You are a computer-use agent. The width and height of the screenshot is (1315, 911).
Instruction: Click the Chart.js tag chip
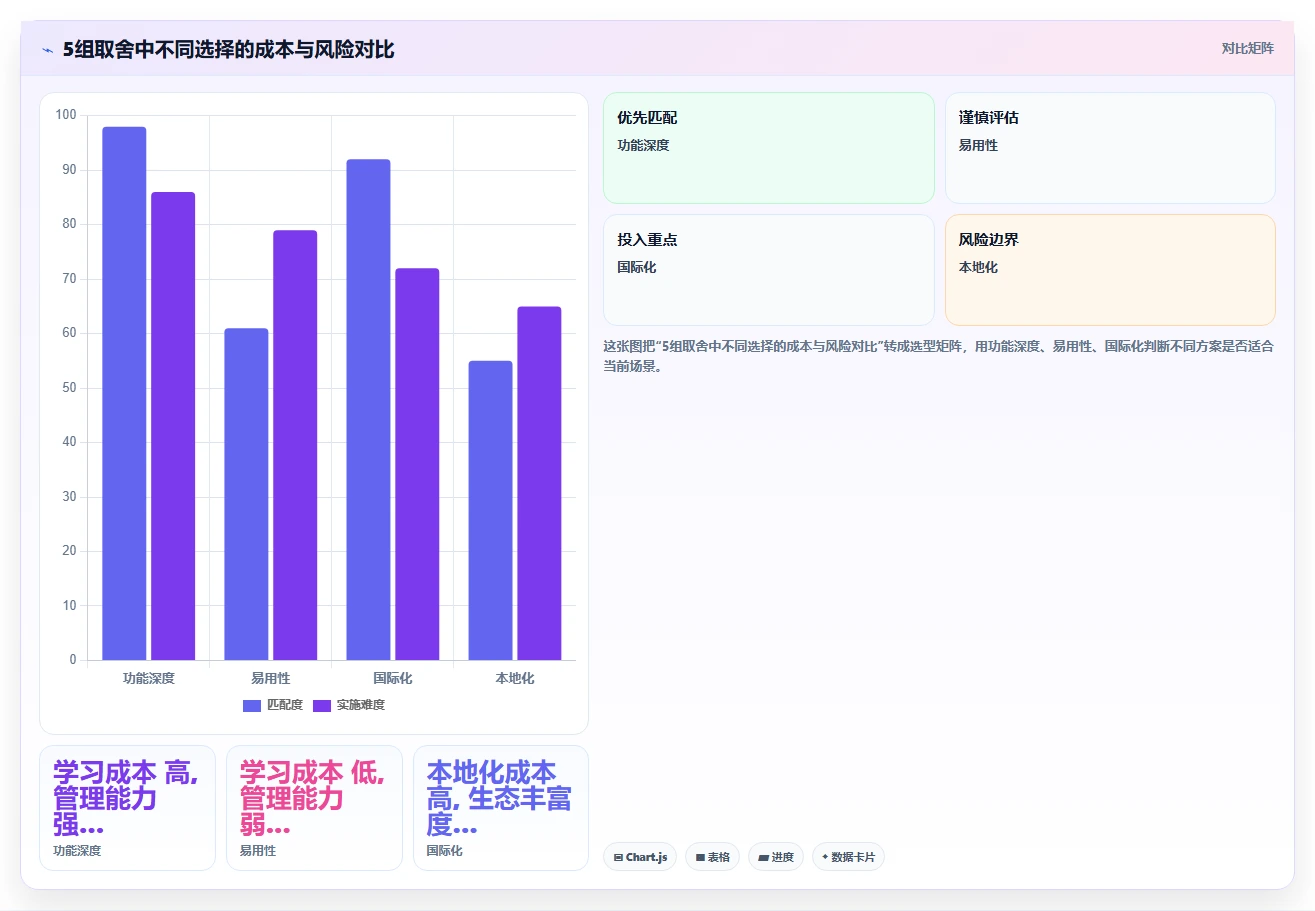640,857
